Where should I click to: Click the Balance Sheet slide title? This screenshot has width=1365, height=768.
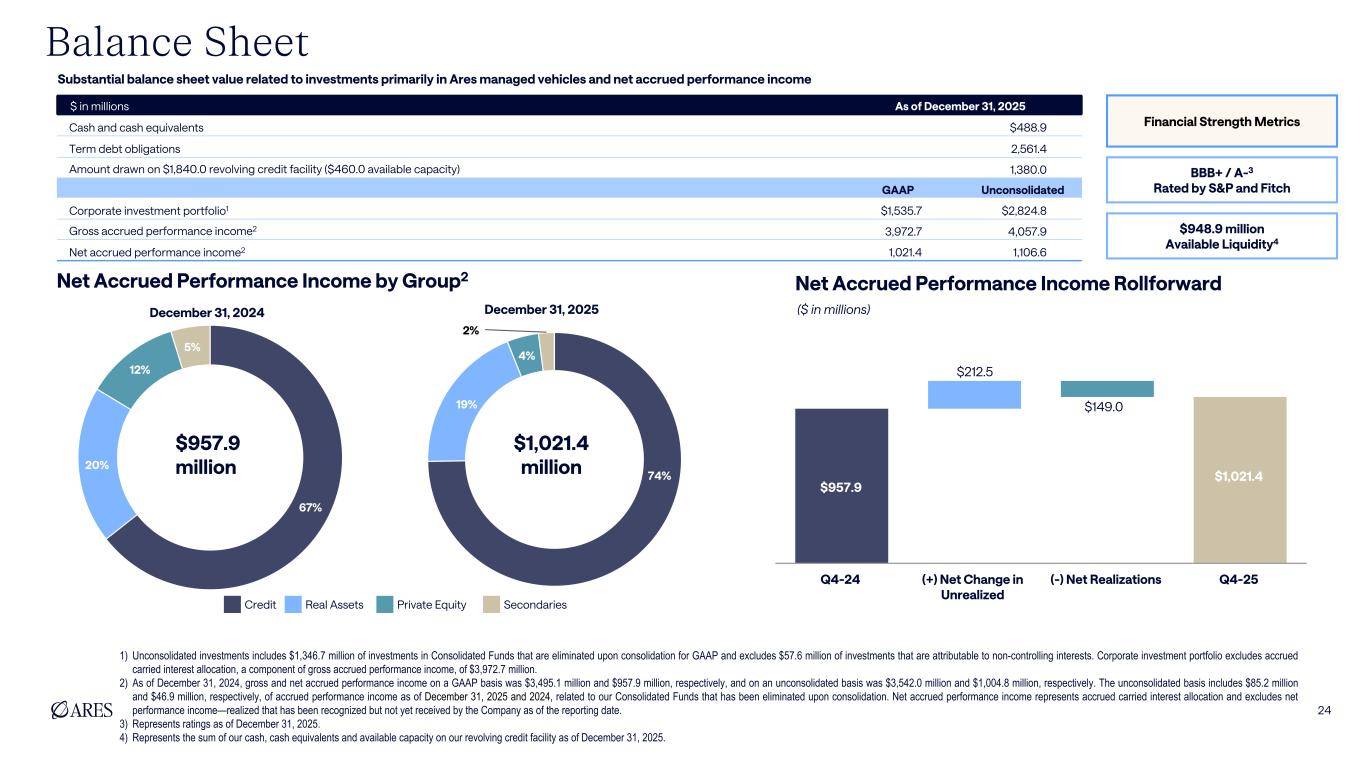point(178,42)
